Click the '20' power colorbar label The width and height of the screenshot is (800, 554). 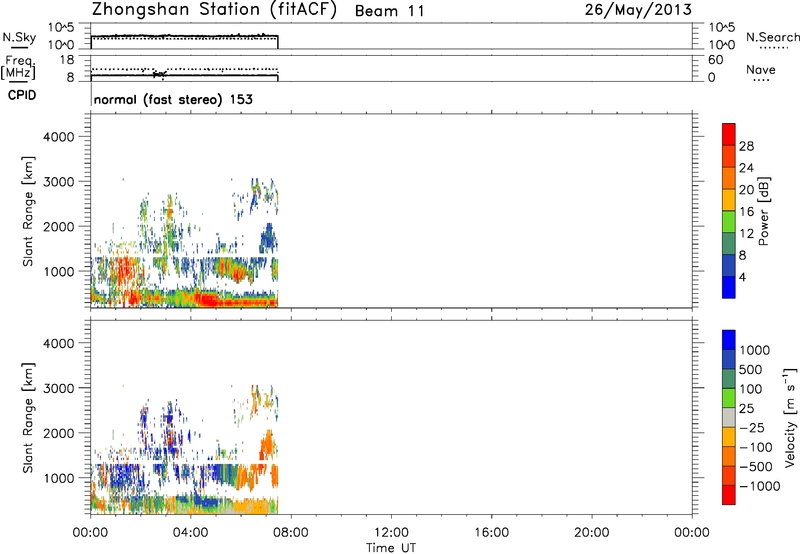[746, 190]
